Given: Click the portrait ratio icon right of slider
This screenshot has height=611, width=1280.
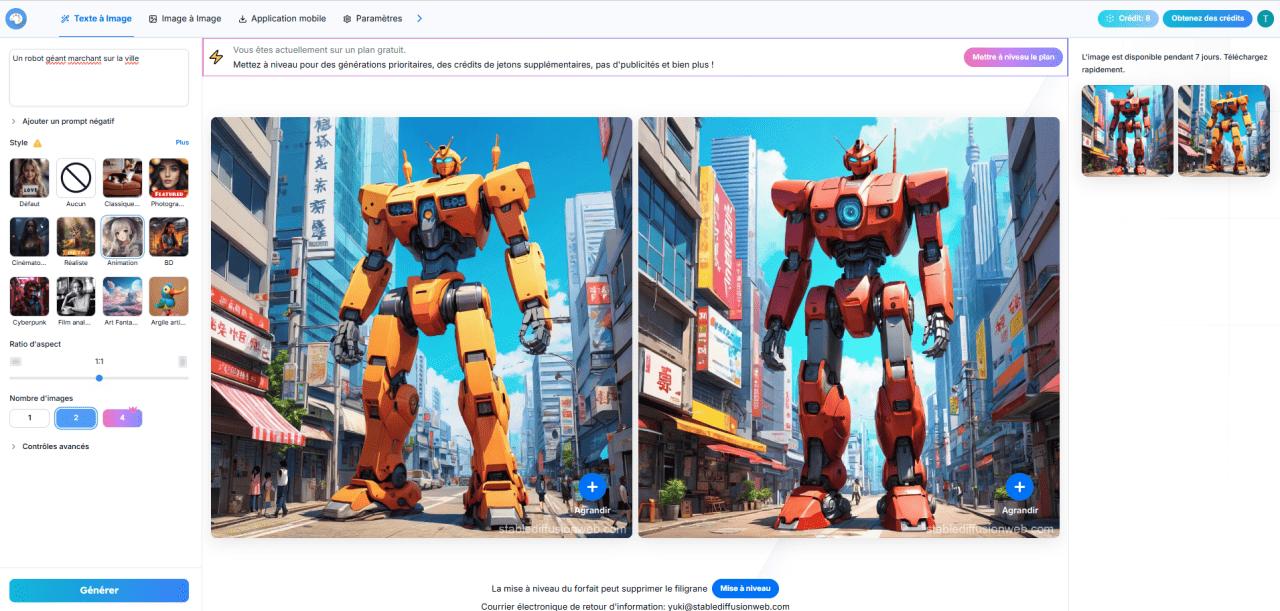Looking at the screenshot, I should 183,361.
